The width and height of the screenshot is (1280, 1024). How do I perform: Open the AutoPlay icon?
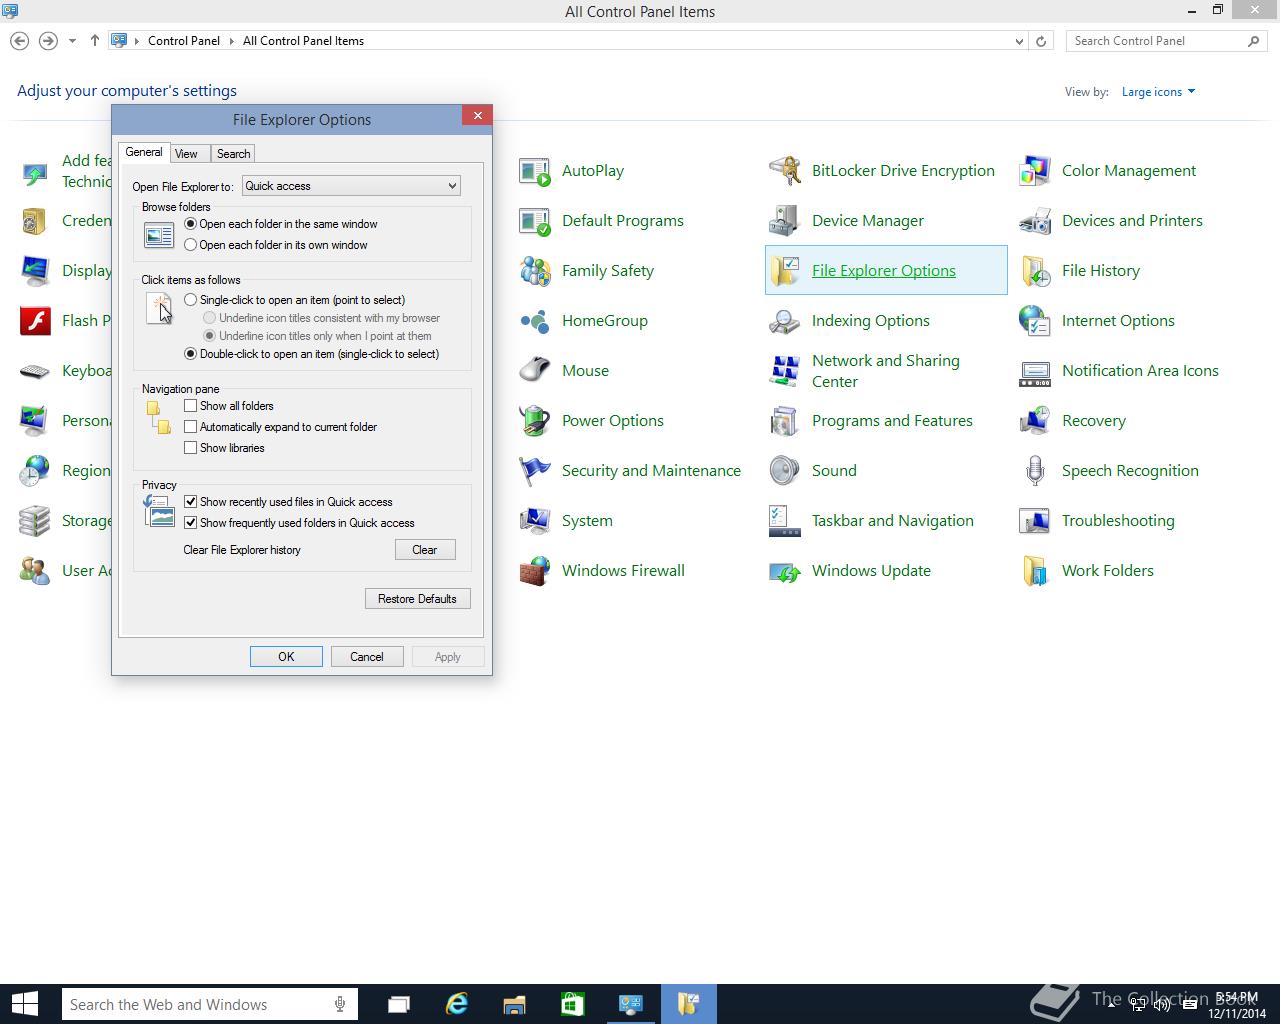535,171
